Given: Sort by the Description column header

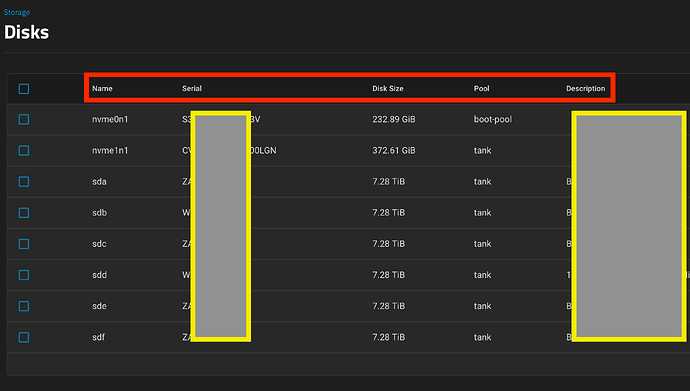Looking at the screenshot, I should click(x=585, y=88).
